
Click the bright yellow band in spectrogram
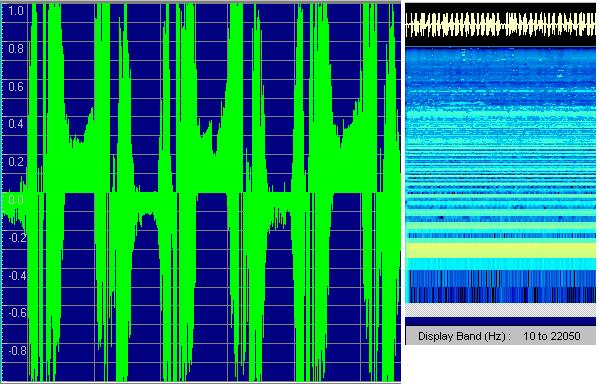500,251
